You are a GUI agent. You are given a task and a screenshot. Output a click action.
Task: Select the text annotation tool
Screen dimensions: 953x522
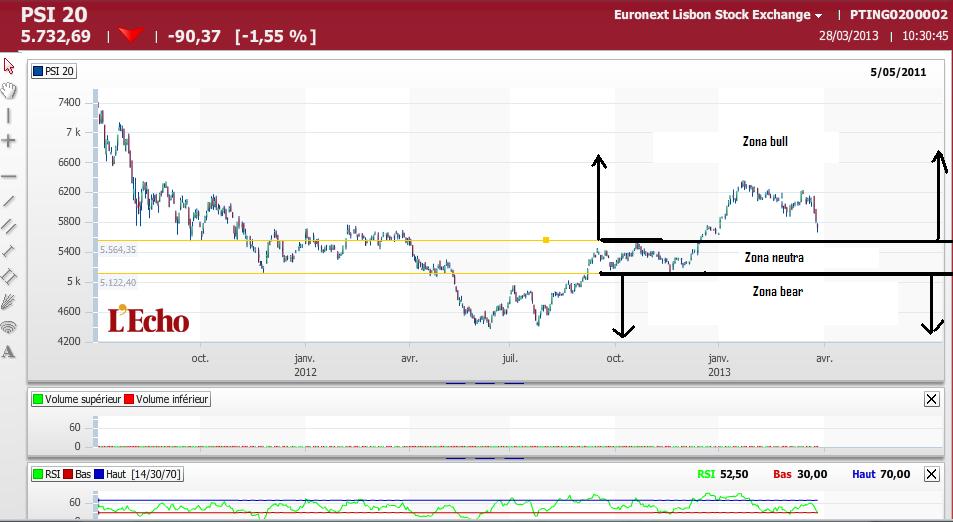pos(9,352)
